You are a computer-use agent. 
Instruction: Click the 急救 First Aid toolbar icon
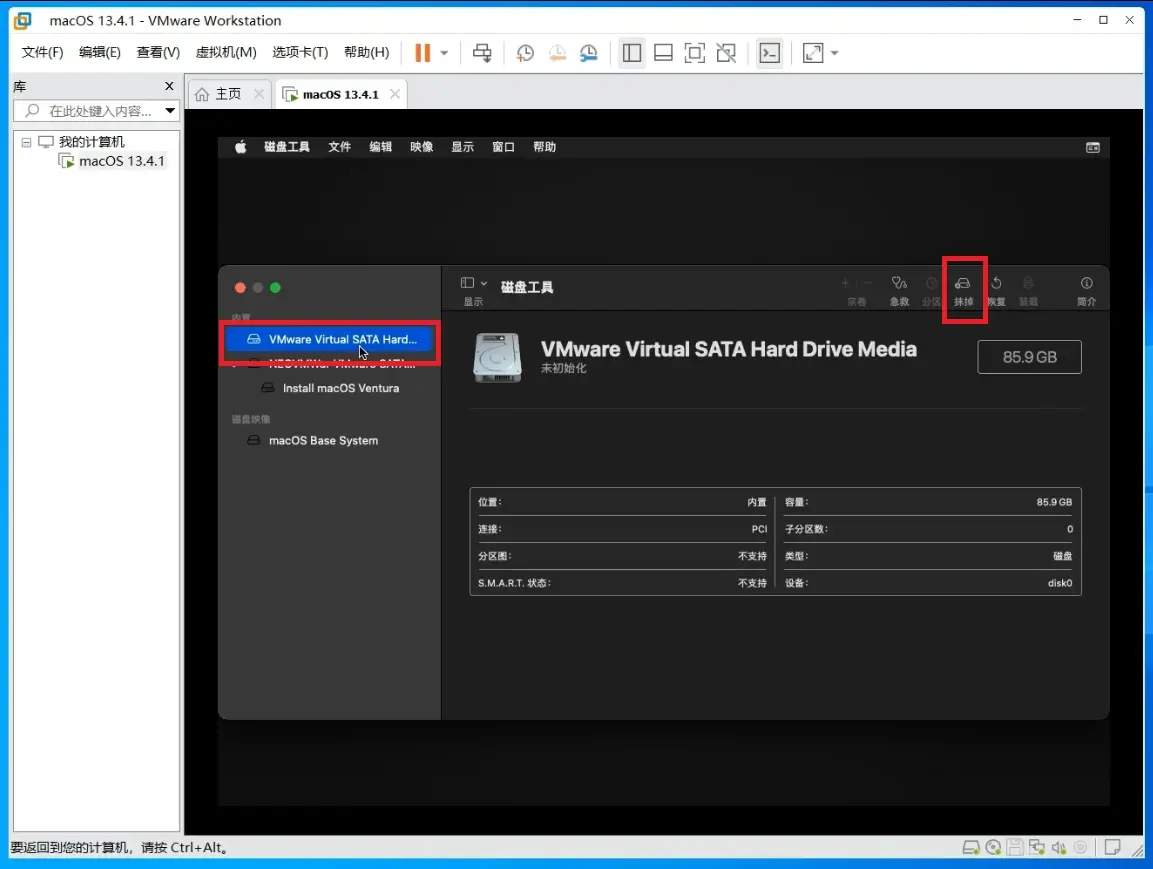(x=899, y=290)
